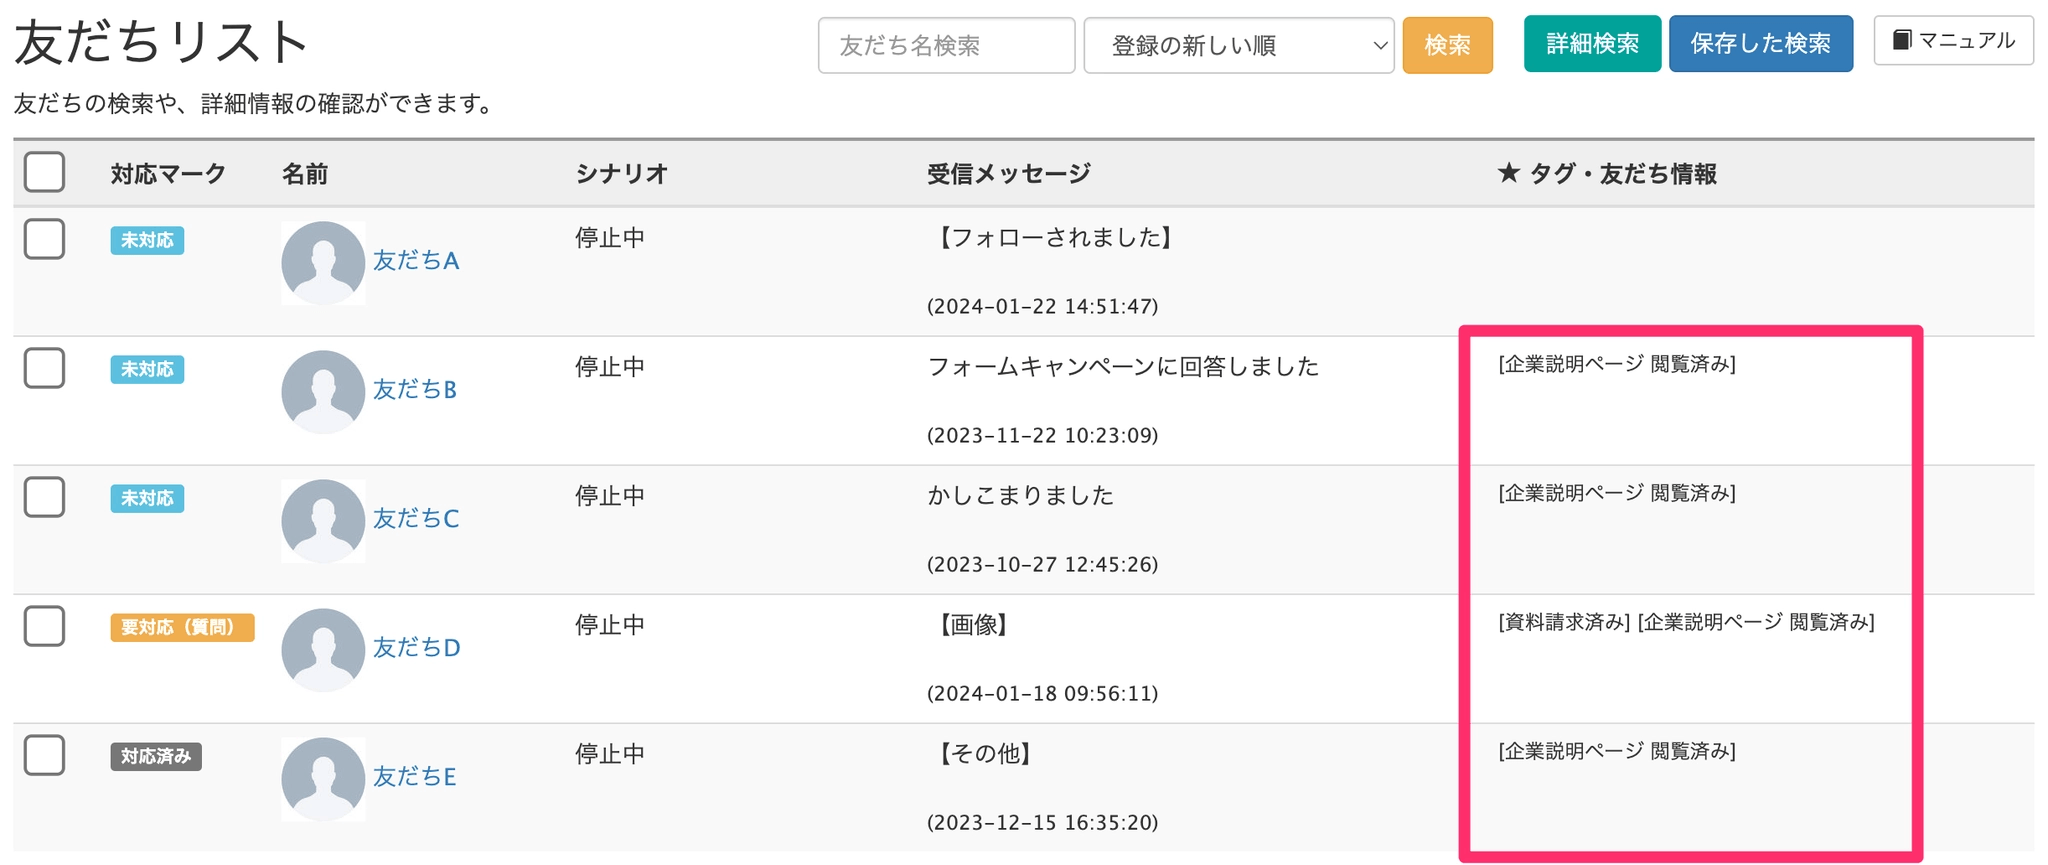This screenshot has height=865, width=2048.
Task: Toggle the select-all checkbox in table header
Action: pos(45,172)
